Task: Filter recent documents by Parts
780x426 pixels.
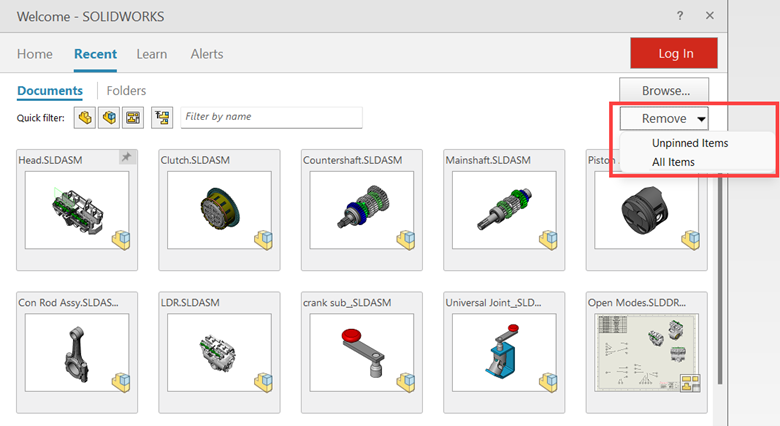Action: click(x=85, y=118)
